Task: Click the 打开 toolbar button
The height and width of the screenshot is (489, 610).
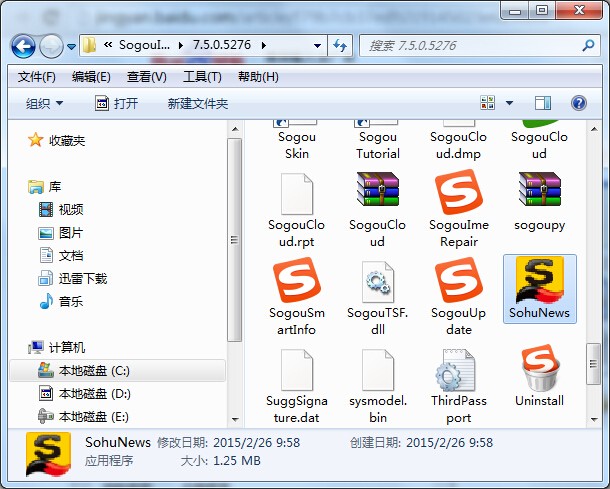Action: pyautogui.click(x=117, y=103)
